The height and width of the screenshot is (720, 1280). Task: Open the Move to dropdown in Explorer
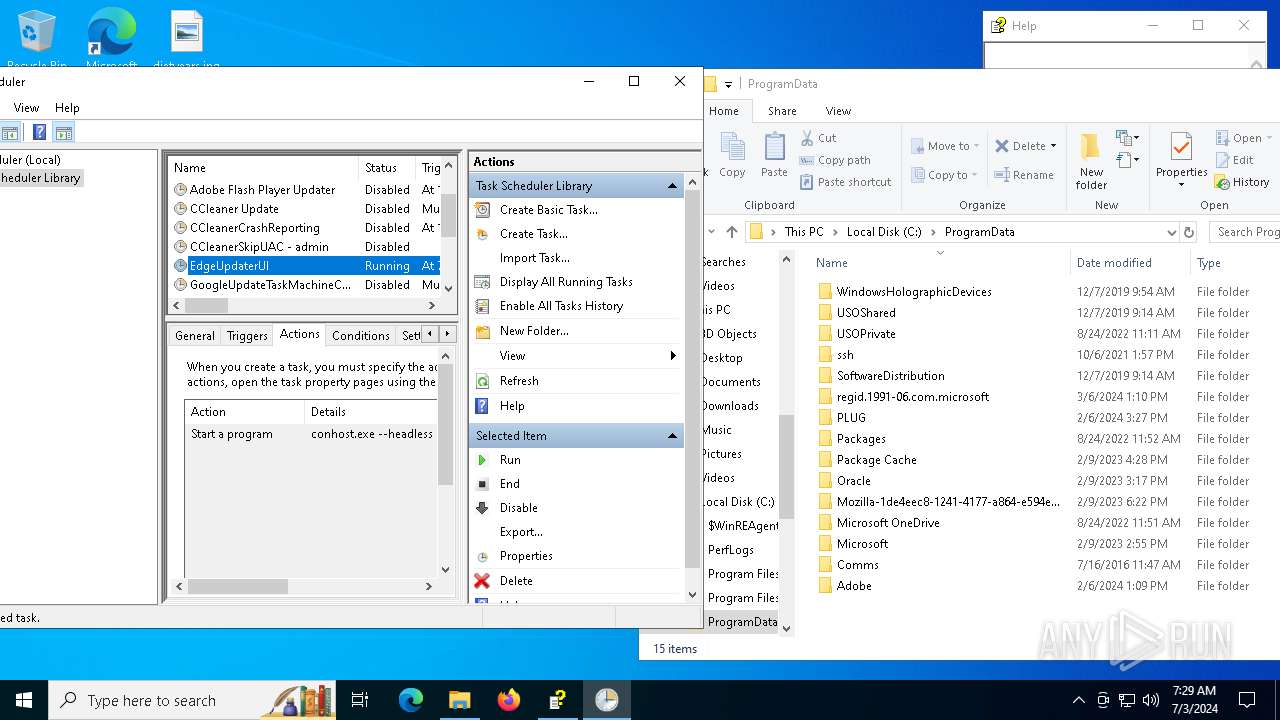tap(945, 146)
